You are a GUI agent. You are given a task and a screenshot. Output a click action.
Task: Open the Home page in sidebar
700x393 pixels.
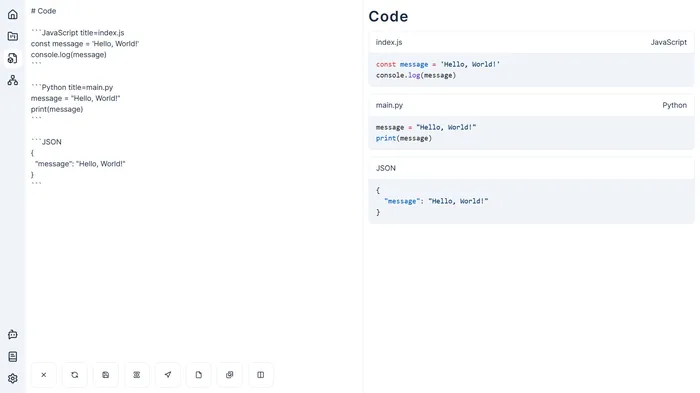click(12, 14)
